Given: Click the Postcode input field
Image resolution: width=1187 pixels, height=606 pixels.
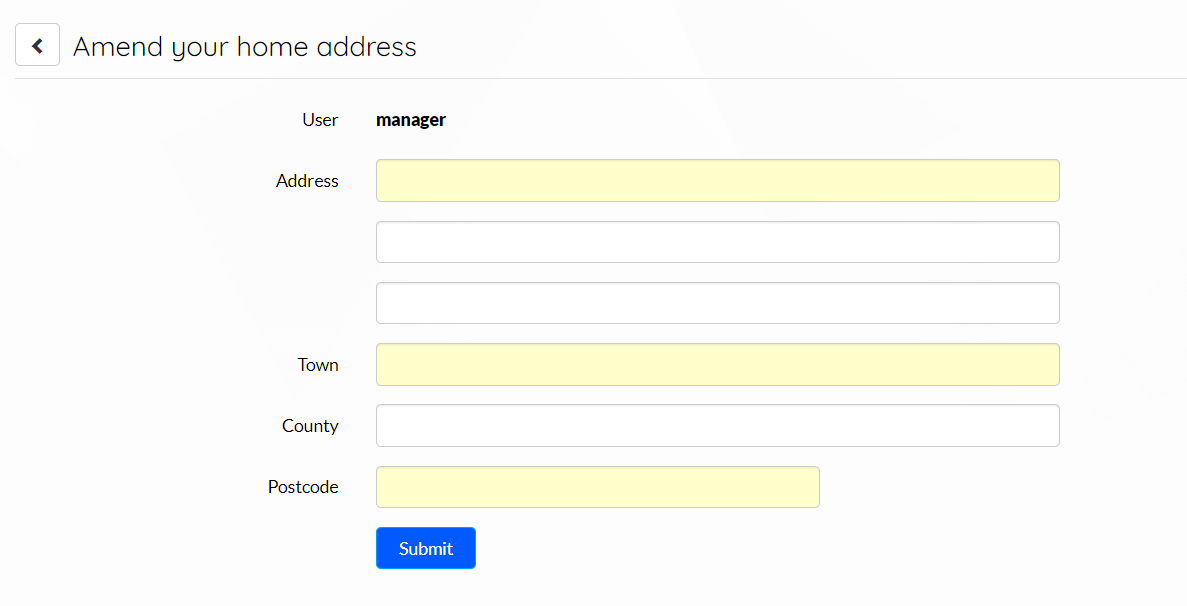Looking at the screenshot, I should point(598,487).
